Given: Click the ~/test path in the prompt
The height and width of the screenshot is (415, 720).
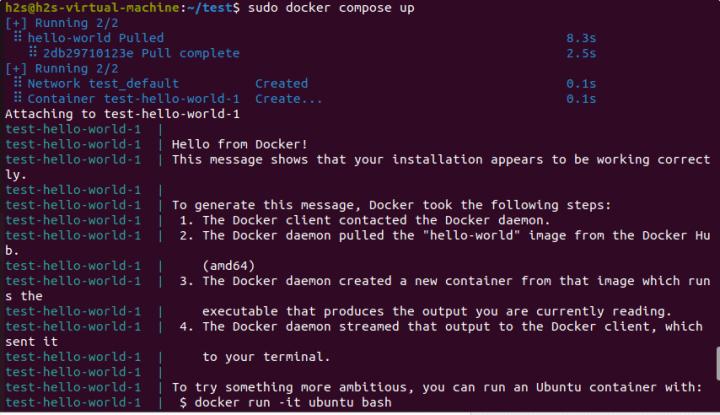Looking at the screenshot, I should [218, 8].
